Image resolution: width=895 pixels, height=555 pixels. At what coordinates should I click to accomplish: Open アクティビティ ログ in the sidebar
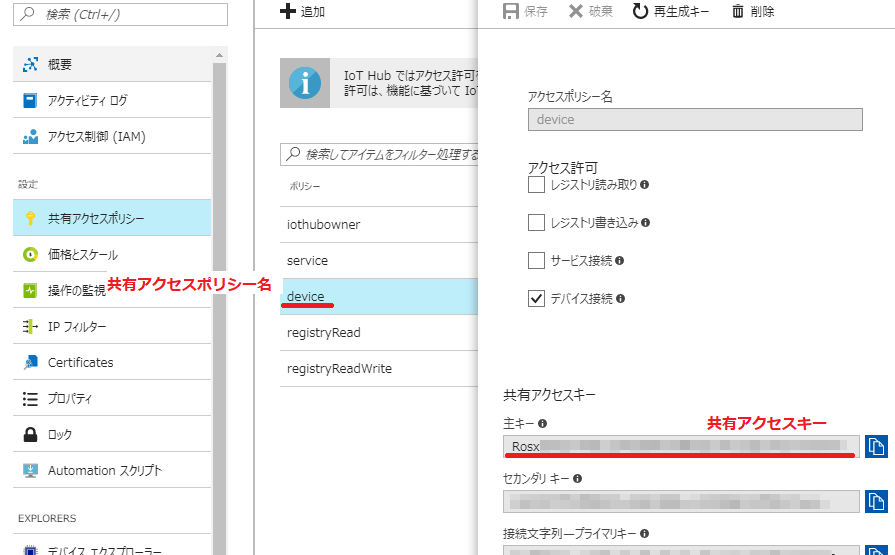[112, 100]
